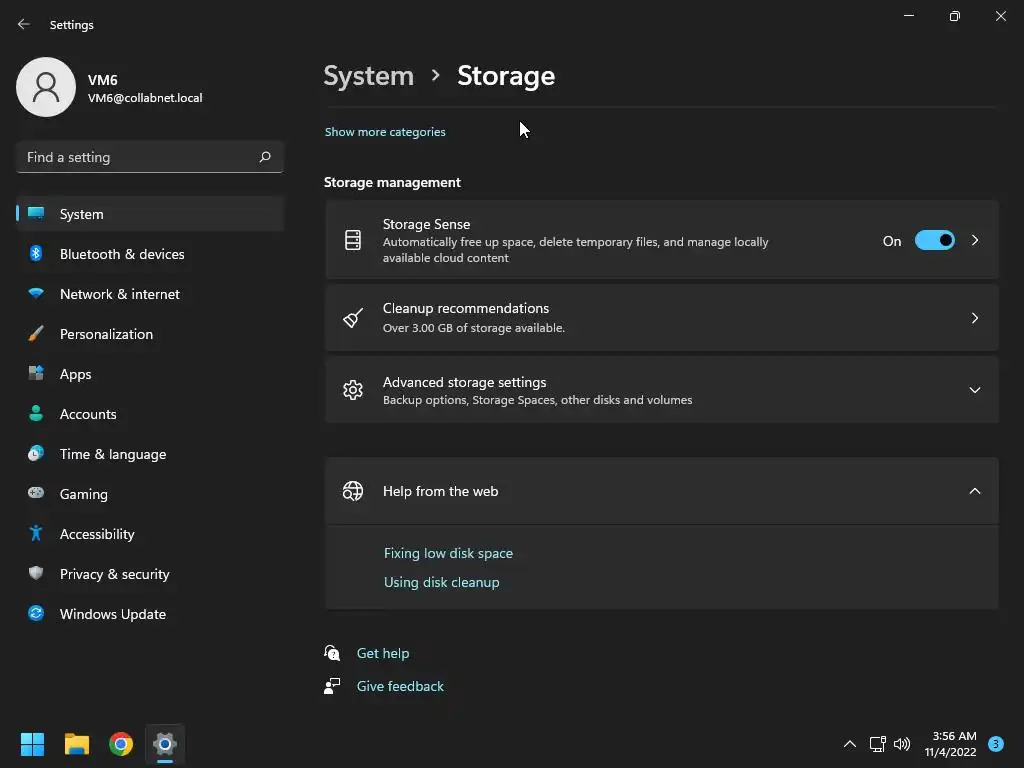Viewport: 1024px width, 768px height.
Task: Expand Advanced storage settings chevron
Action: point(975,390)
